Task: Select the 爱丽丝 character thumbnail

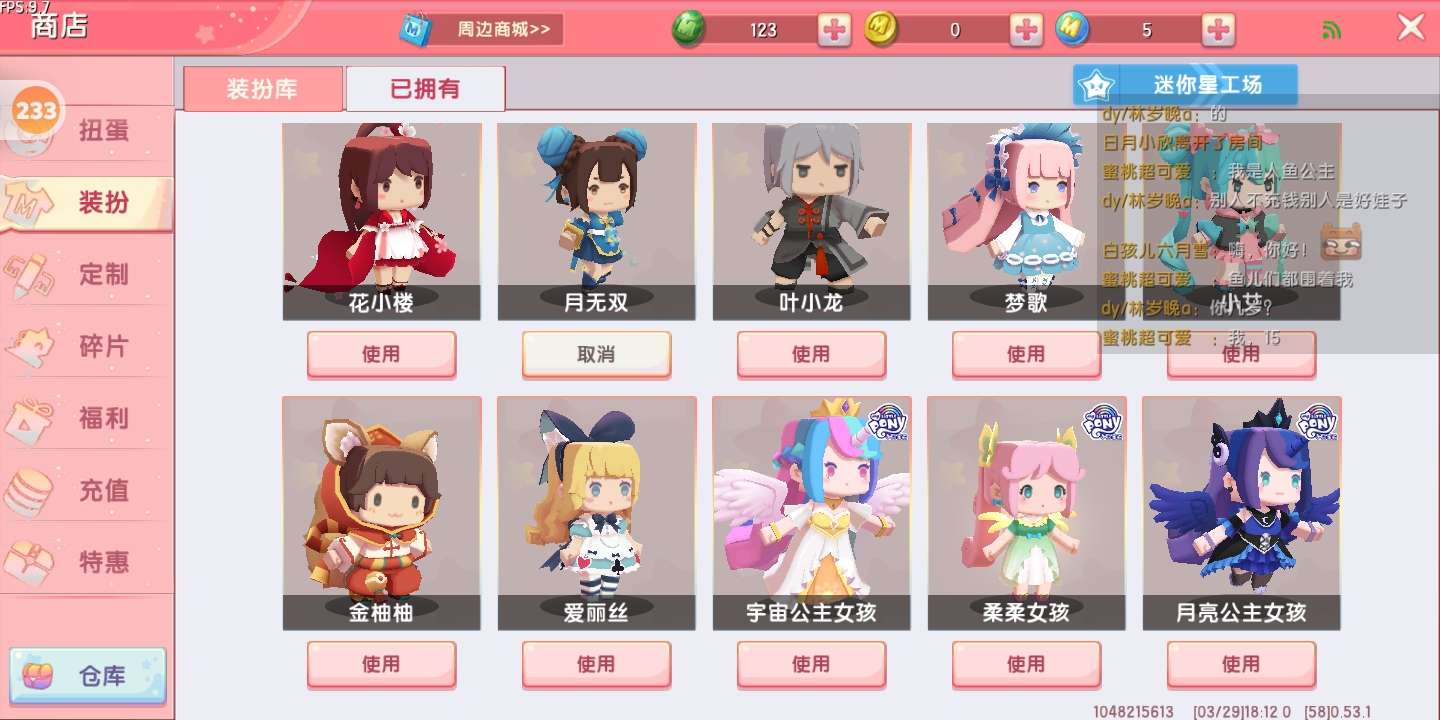Action: click(596, 513)
